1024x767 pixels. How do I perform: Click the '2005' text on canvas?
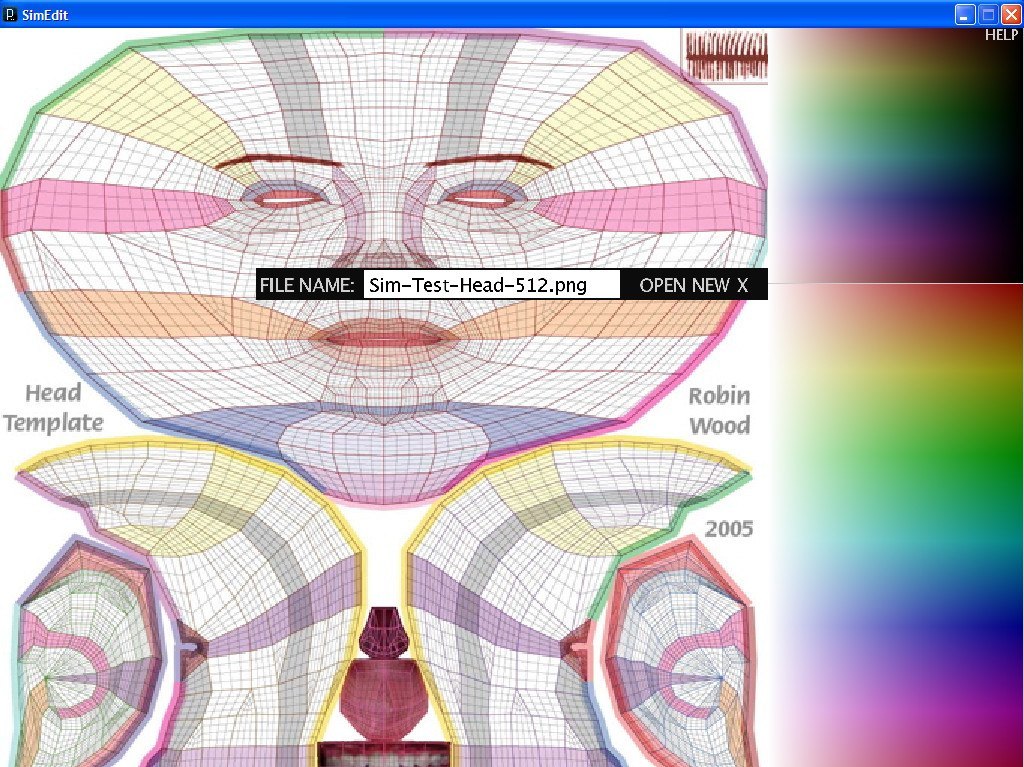click(x=729, y=529)
